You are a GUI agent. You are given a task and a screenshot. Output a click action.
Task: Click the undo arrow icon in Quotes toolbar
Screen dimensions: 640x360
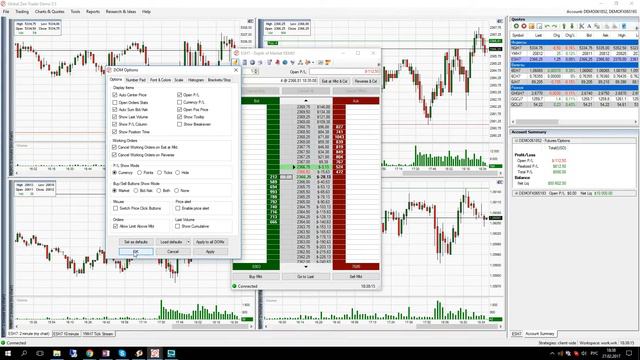click(547, 26)
